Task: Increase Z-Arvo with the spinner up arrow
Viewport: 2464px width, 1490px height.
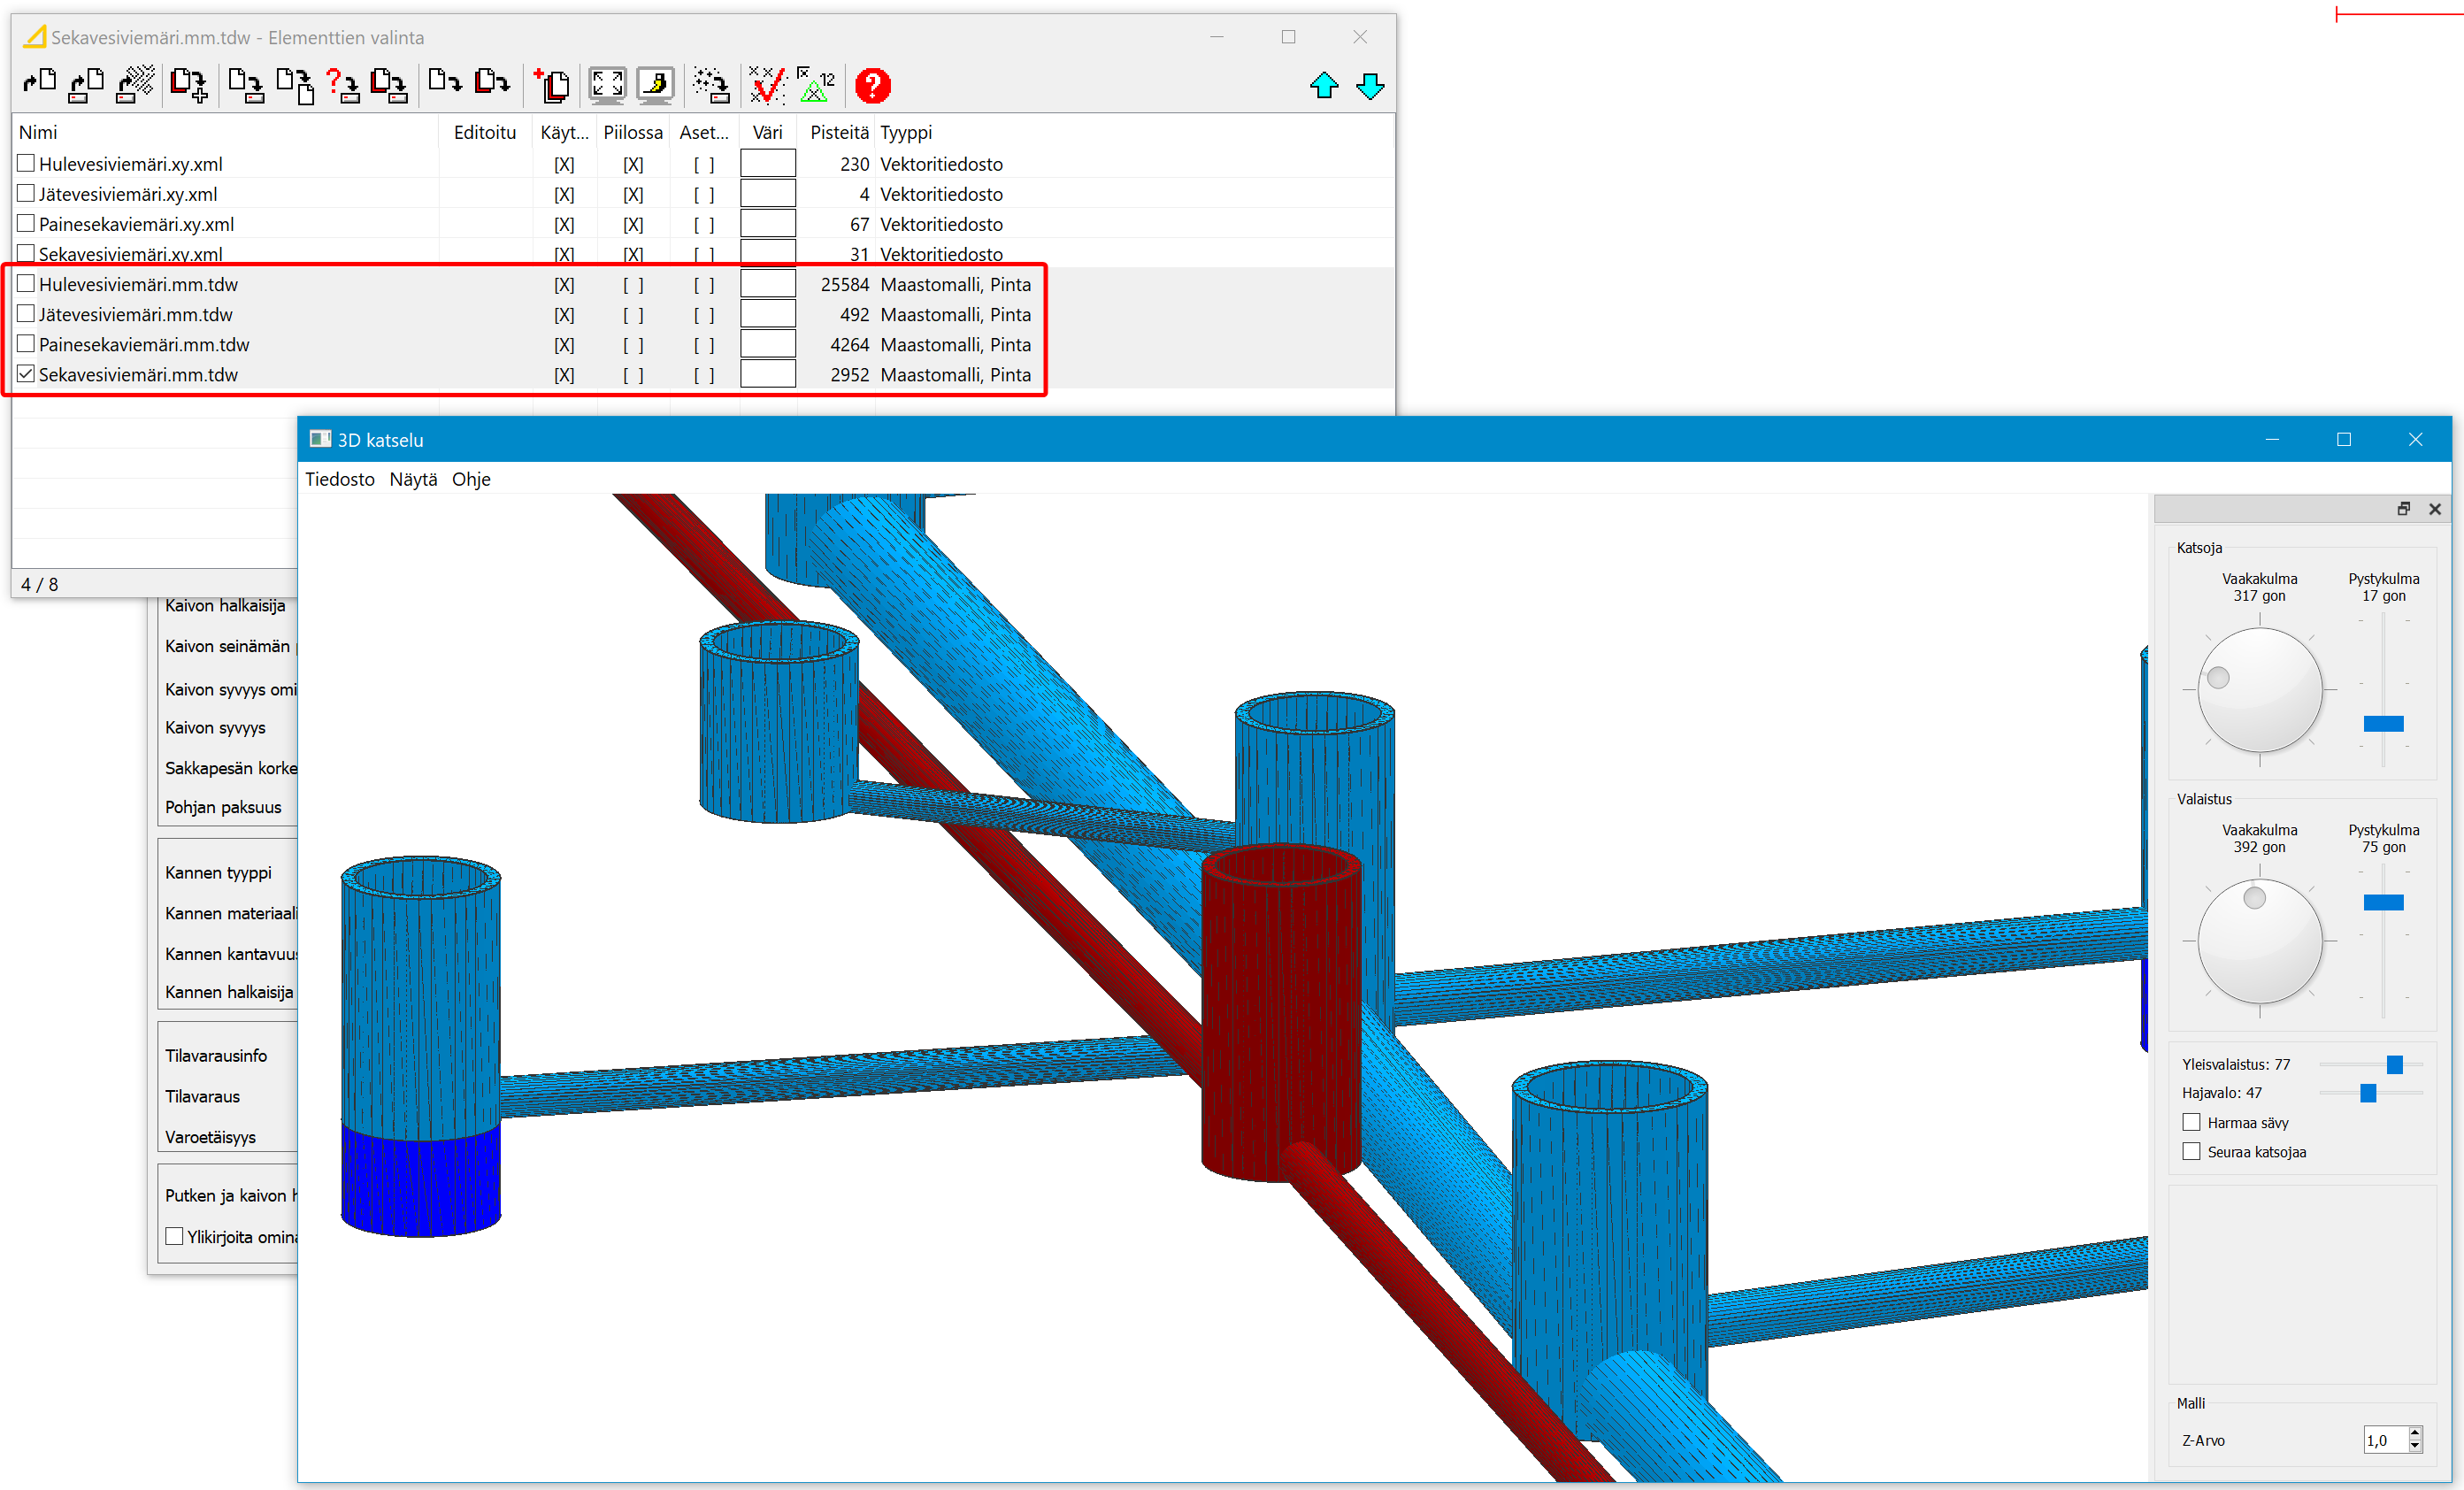Action: (2415, 1433)
